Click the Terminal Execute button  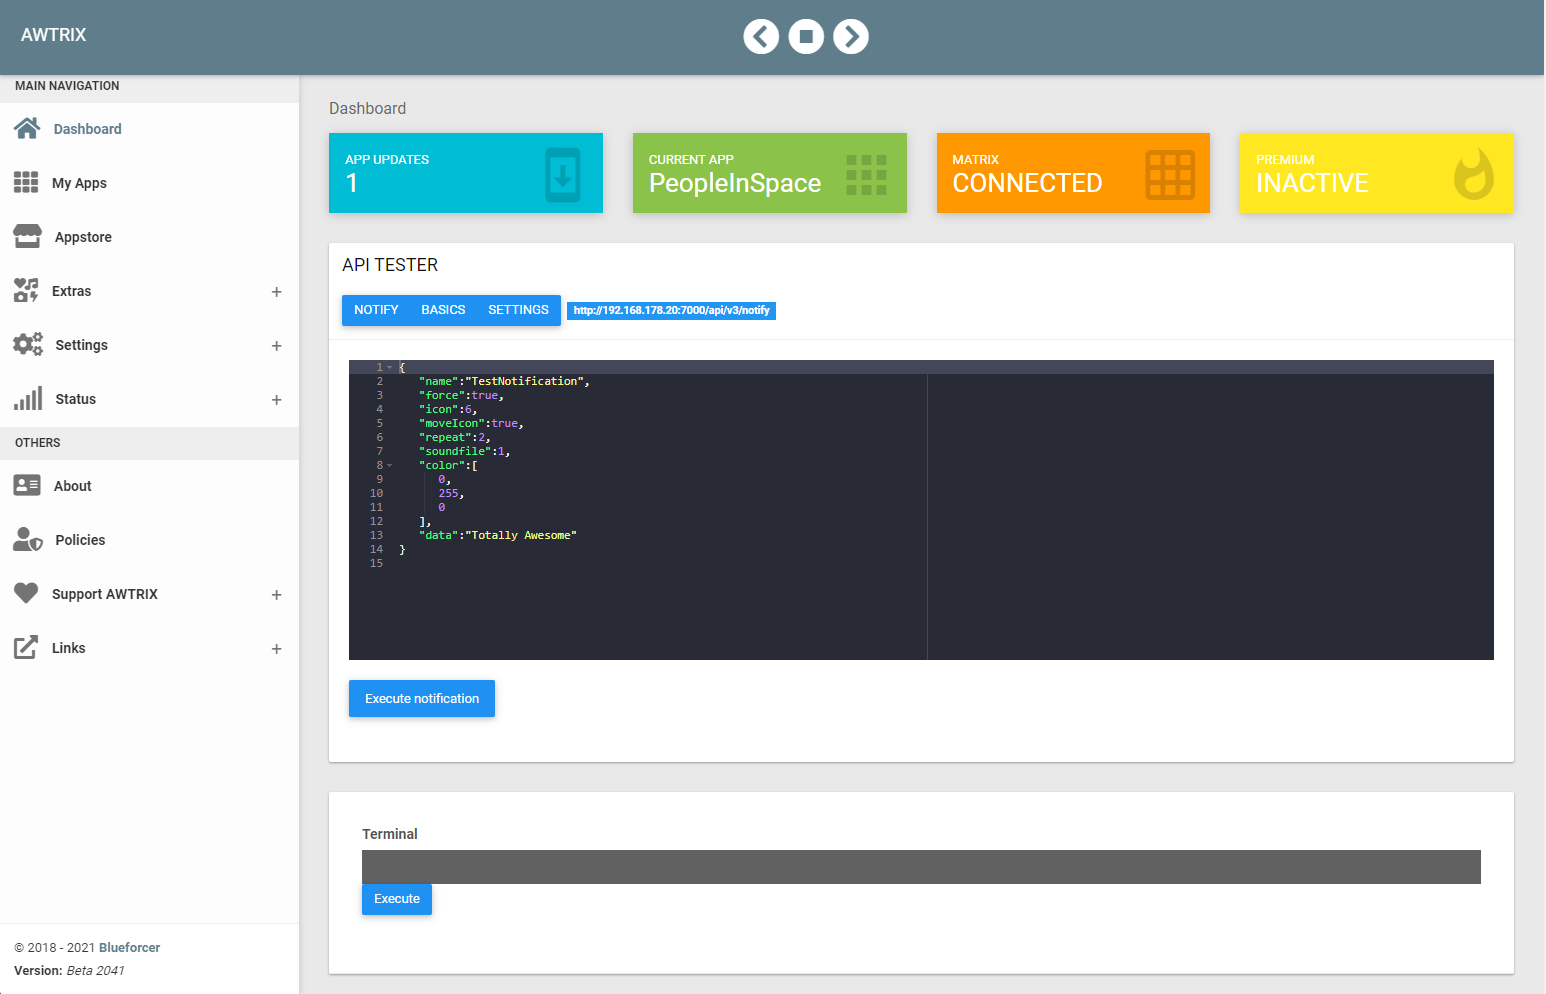(397, 899)
